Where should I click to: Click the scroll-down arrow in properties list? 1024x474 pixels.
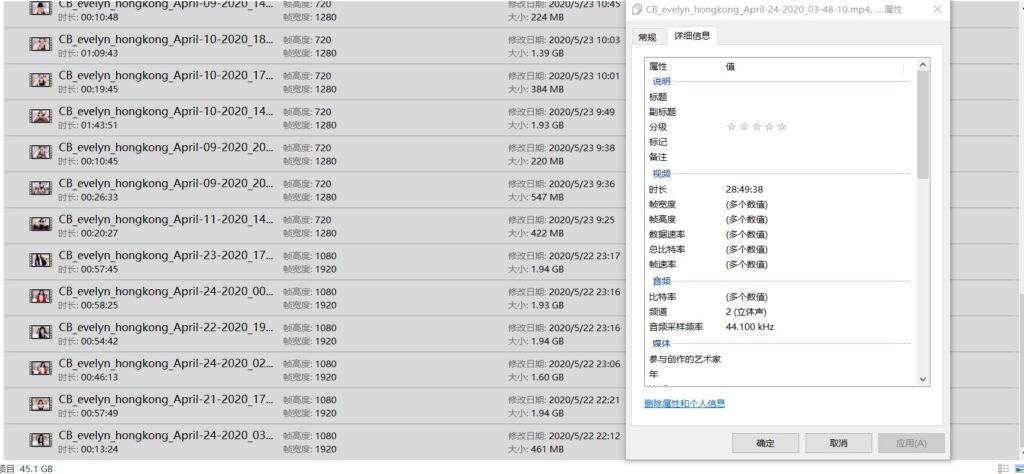tap(923, 379)
